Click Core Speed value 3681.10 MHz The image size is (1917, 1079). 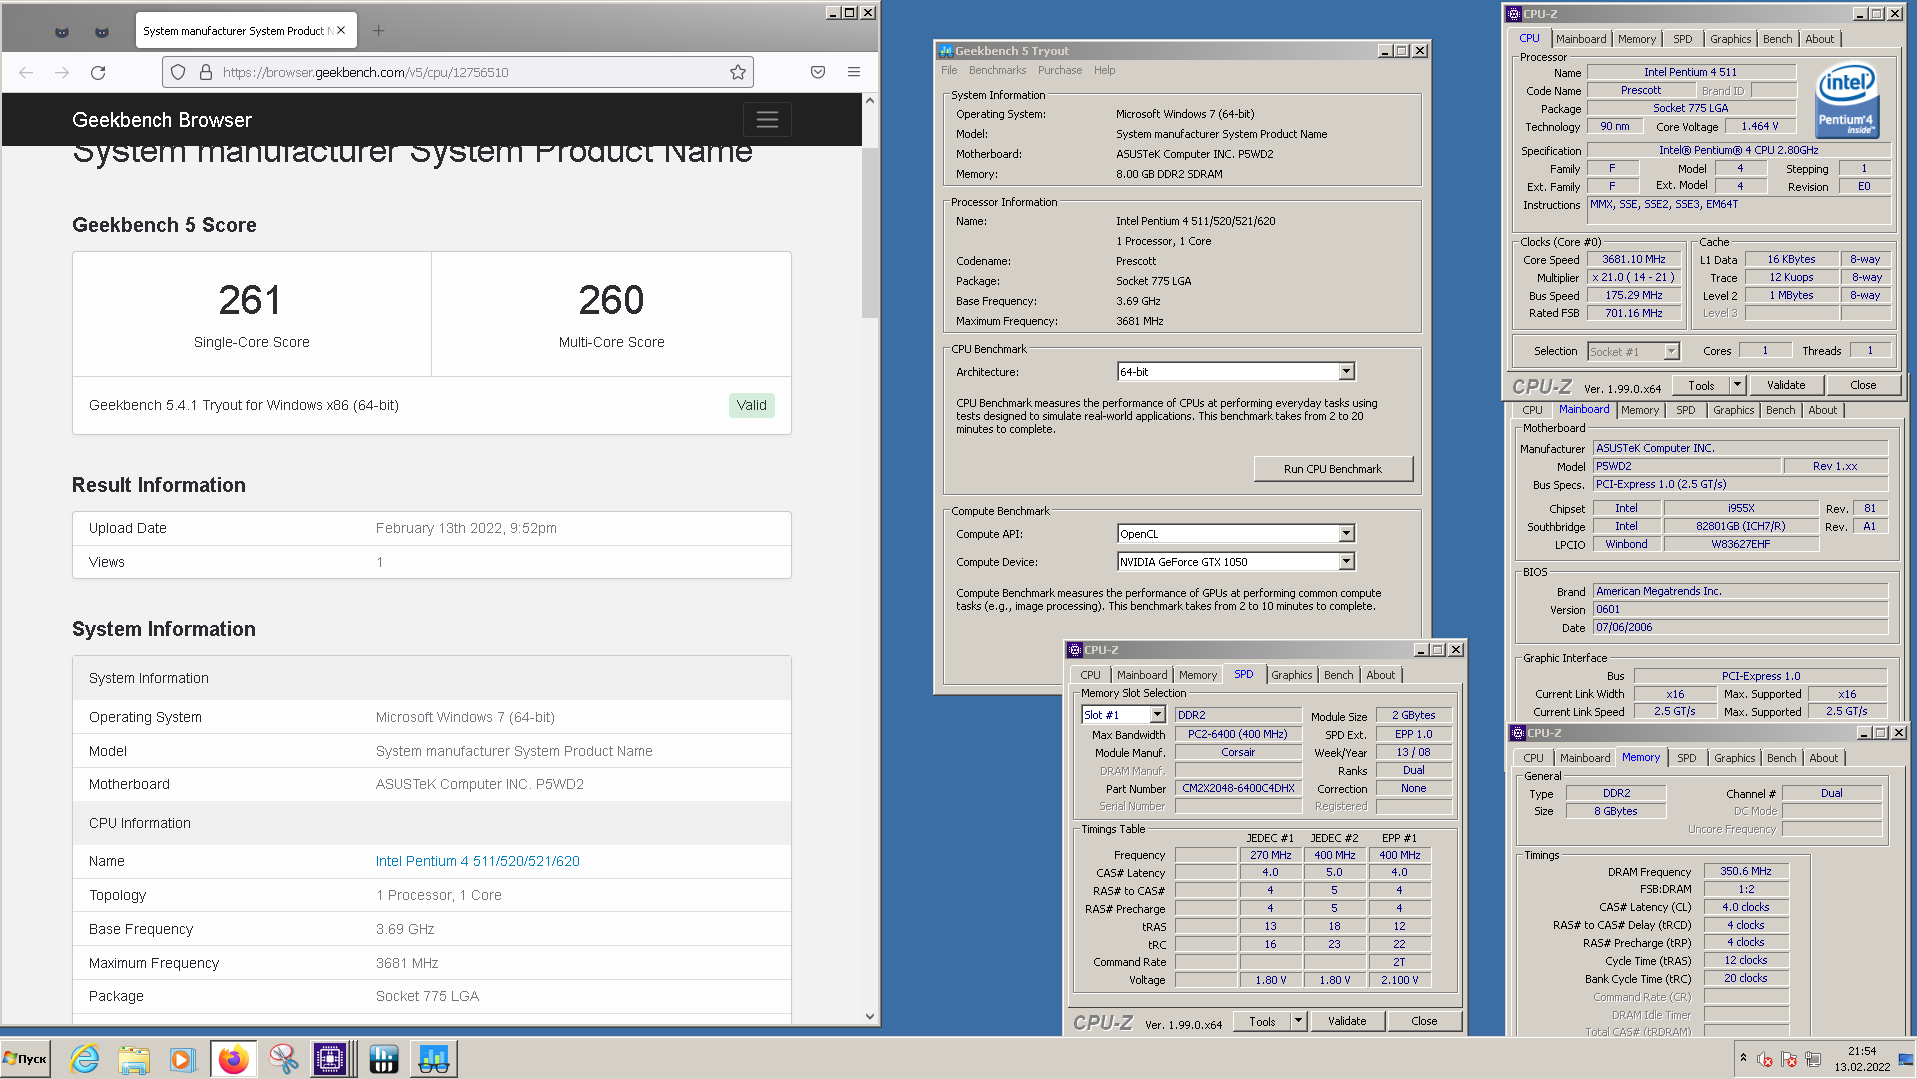1634,259
